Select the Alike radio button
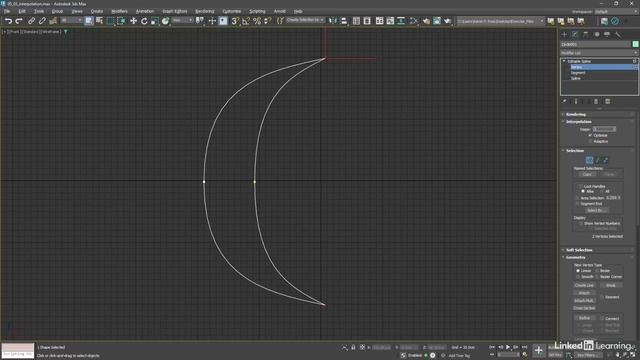The image size is (640, 360). [583, 191]
